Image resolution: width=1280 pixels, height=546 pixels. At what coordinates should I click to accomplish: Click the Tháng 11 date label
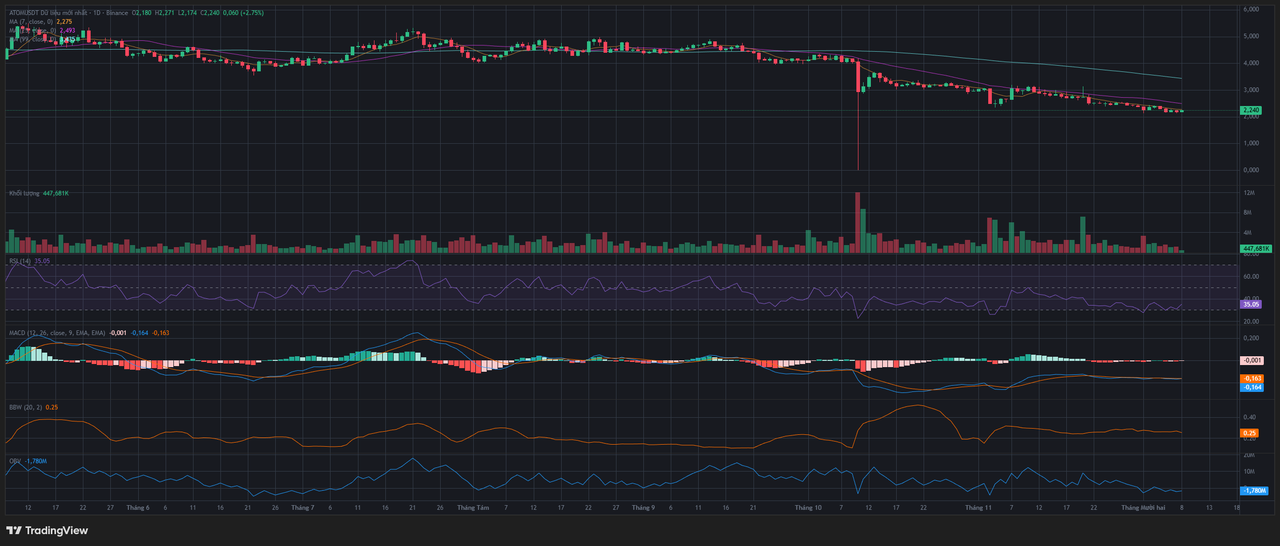click(979, 508)
